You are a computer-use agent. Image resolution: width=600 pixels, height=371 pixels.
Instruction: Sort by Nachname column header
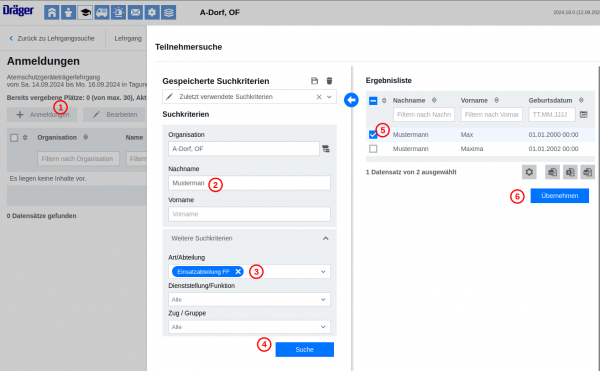(409, 100)
